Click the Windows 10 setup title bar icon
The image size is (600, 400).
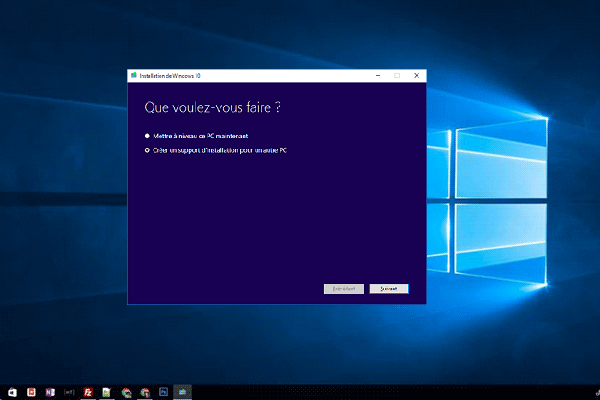click(134, 75)
